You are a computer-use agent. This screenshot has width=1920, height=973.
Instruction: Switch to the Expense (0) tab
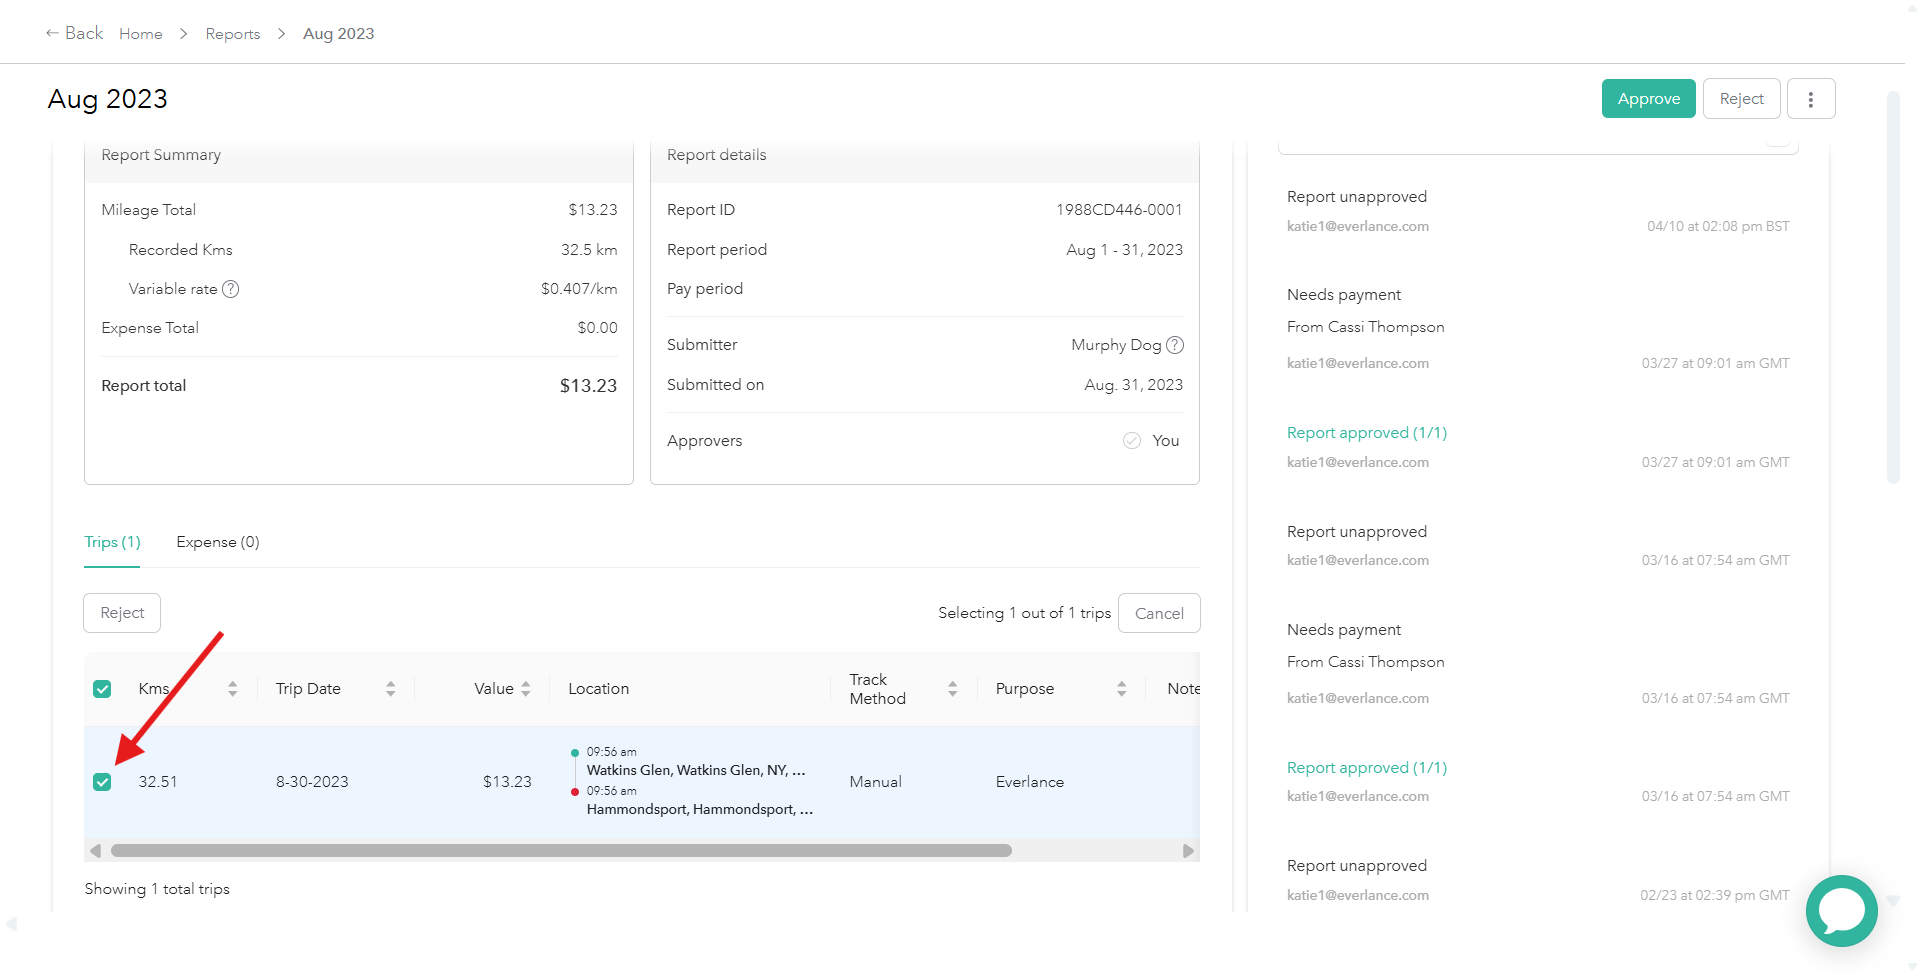click(217, 542)
